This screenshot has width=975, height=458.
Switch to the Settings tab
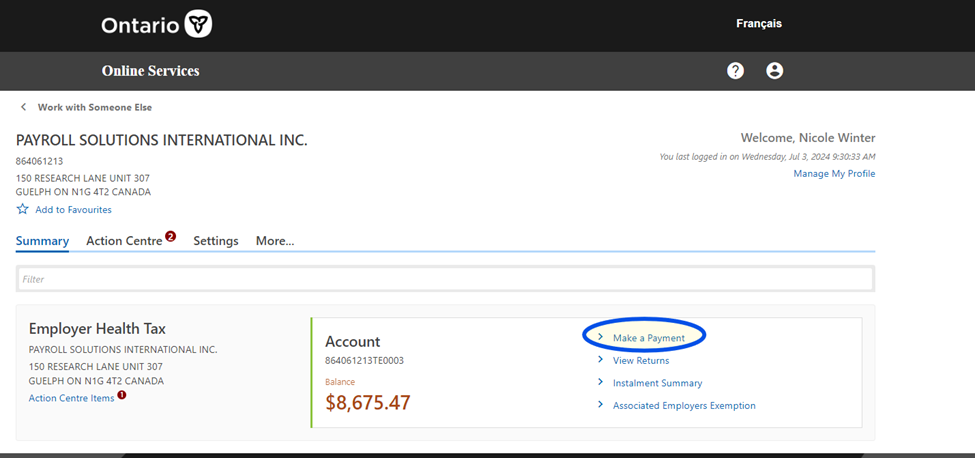click(x=215, y=241)
